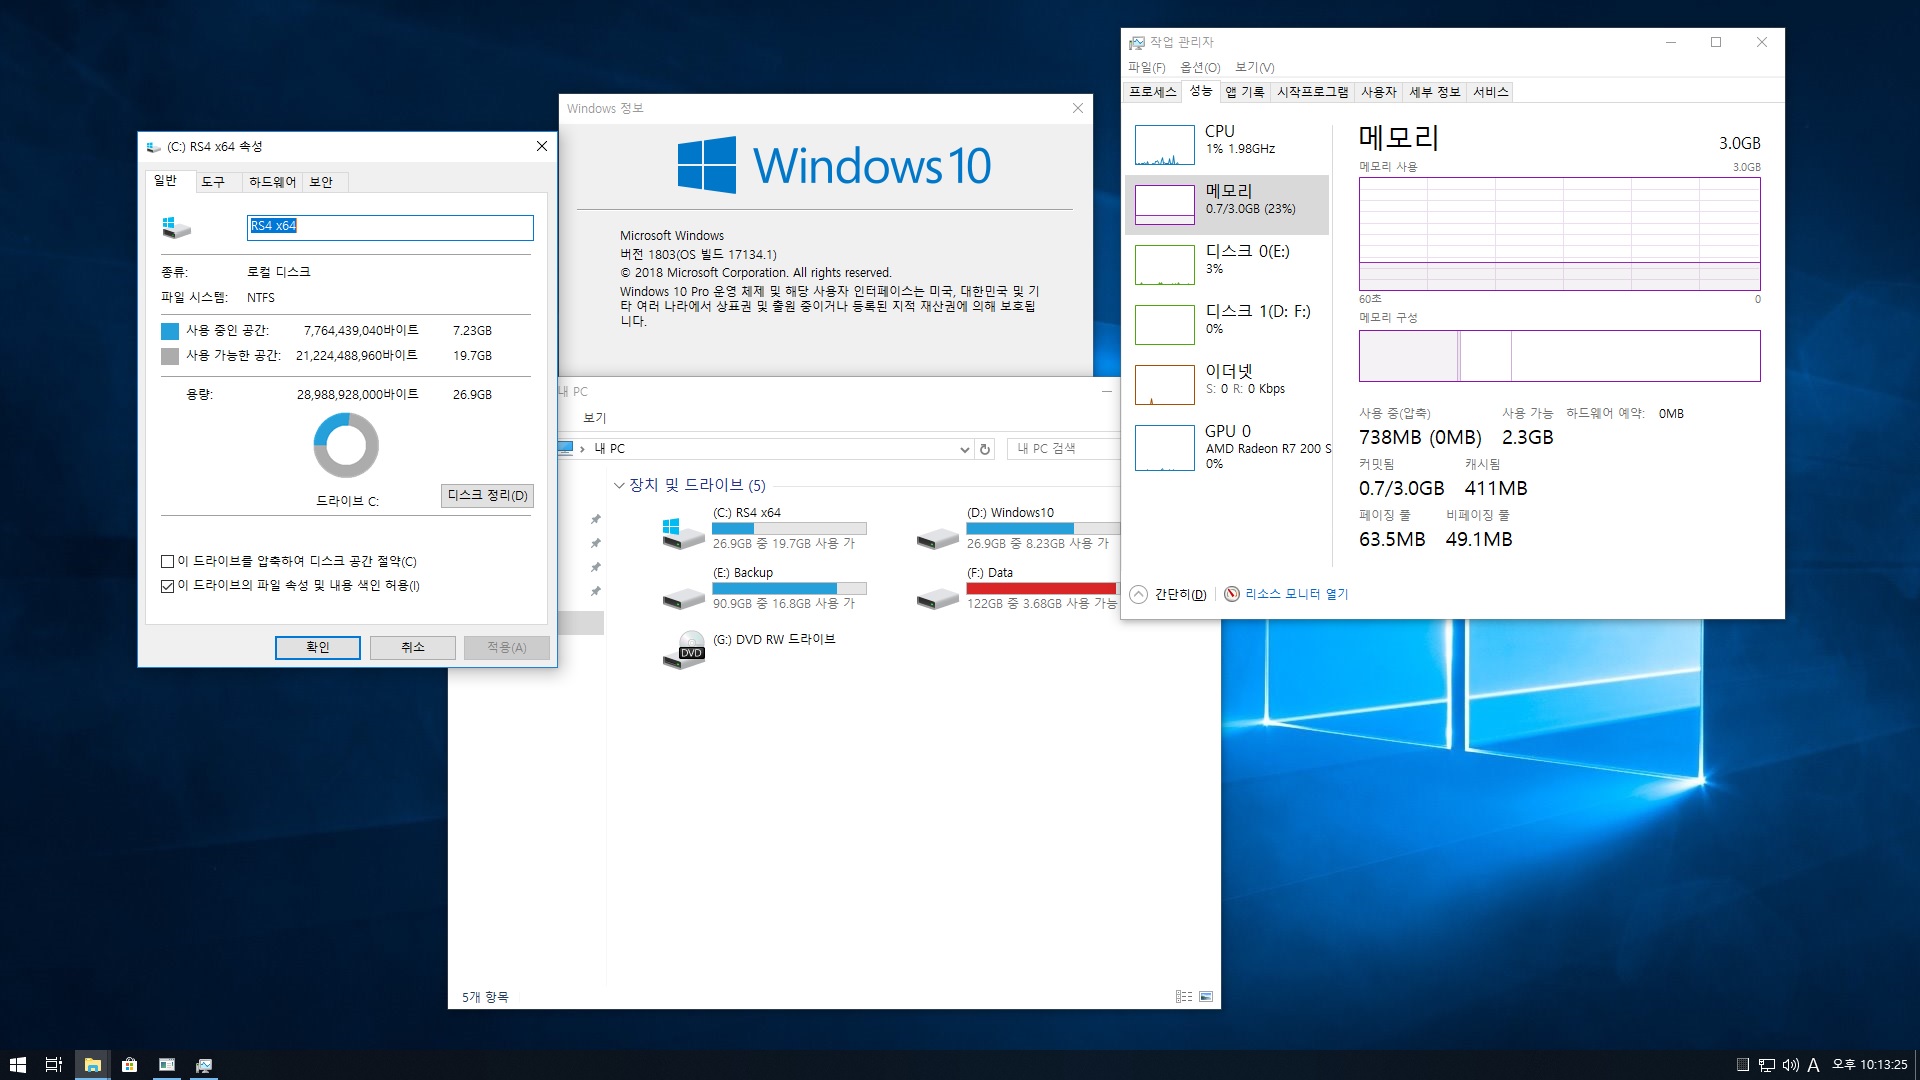Select the (F:) Data drive icon
The height and width of the screenshot is (1080, 1920).
938,598
